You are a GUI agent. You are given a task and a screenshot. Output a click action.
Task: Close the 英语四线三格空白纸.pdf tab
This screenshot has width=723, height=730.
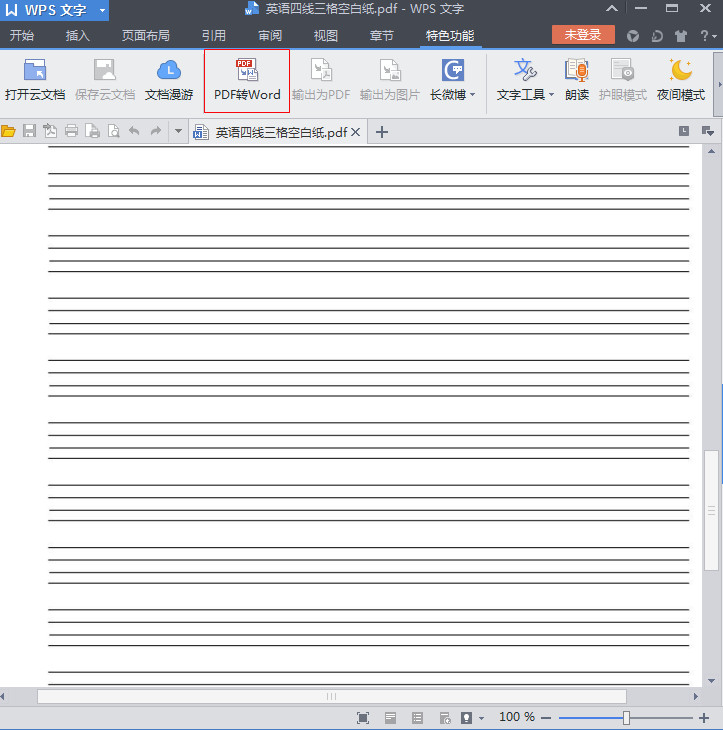355,132
